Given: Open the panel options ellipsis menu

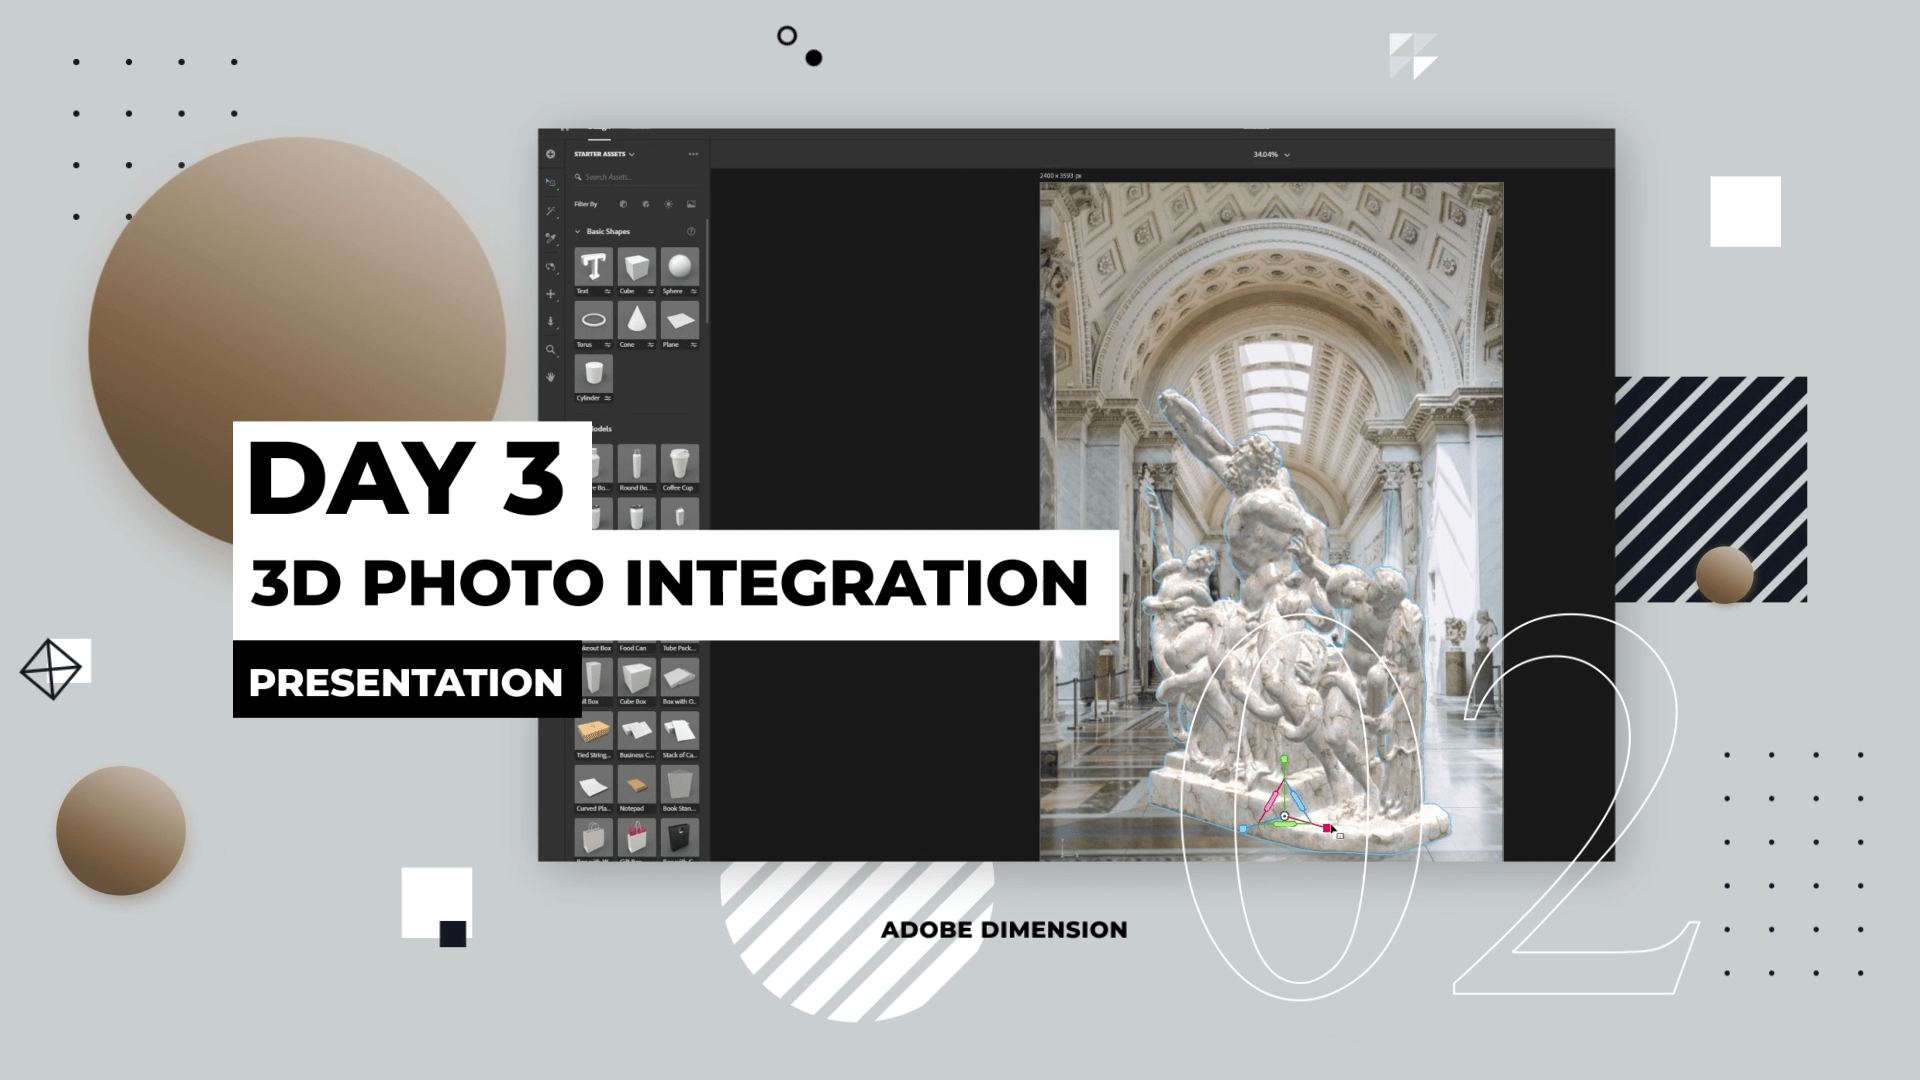Looking at the screenshot, I should point(693,154).
